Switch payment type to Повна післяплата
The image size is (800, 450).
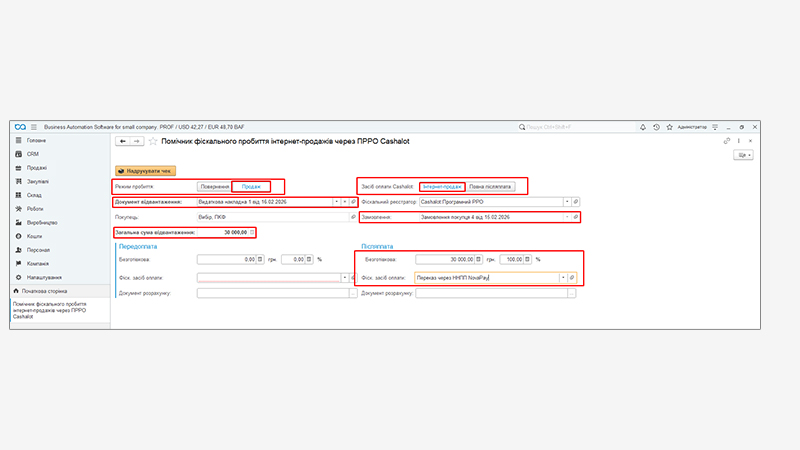(x=491, y=187)
